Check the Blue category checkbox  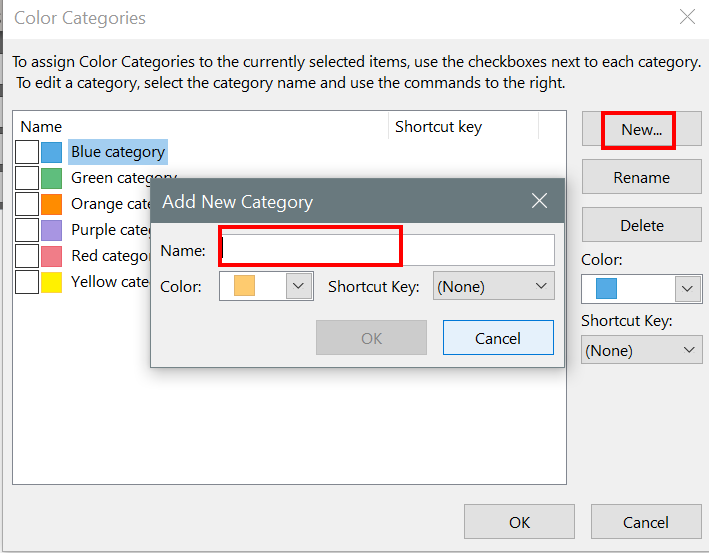[27, 152]
